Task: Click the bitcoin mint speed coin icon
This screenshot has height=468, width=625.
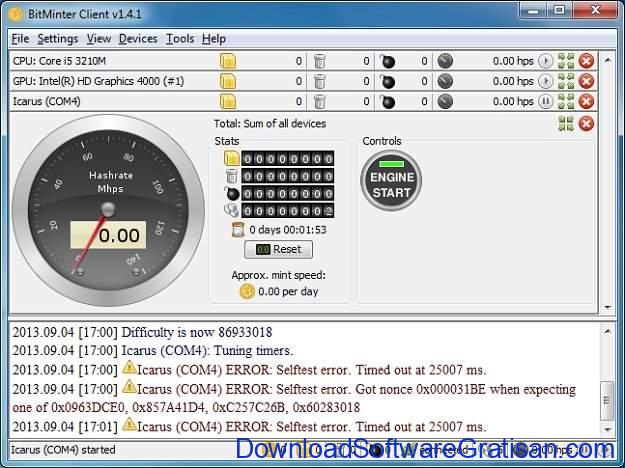Action: pyautogui.click(x=247, y=292)
